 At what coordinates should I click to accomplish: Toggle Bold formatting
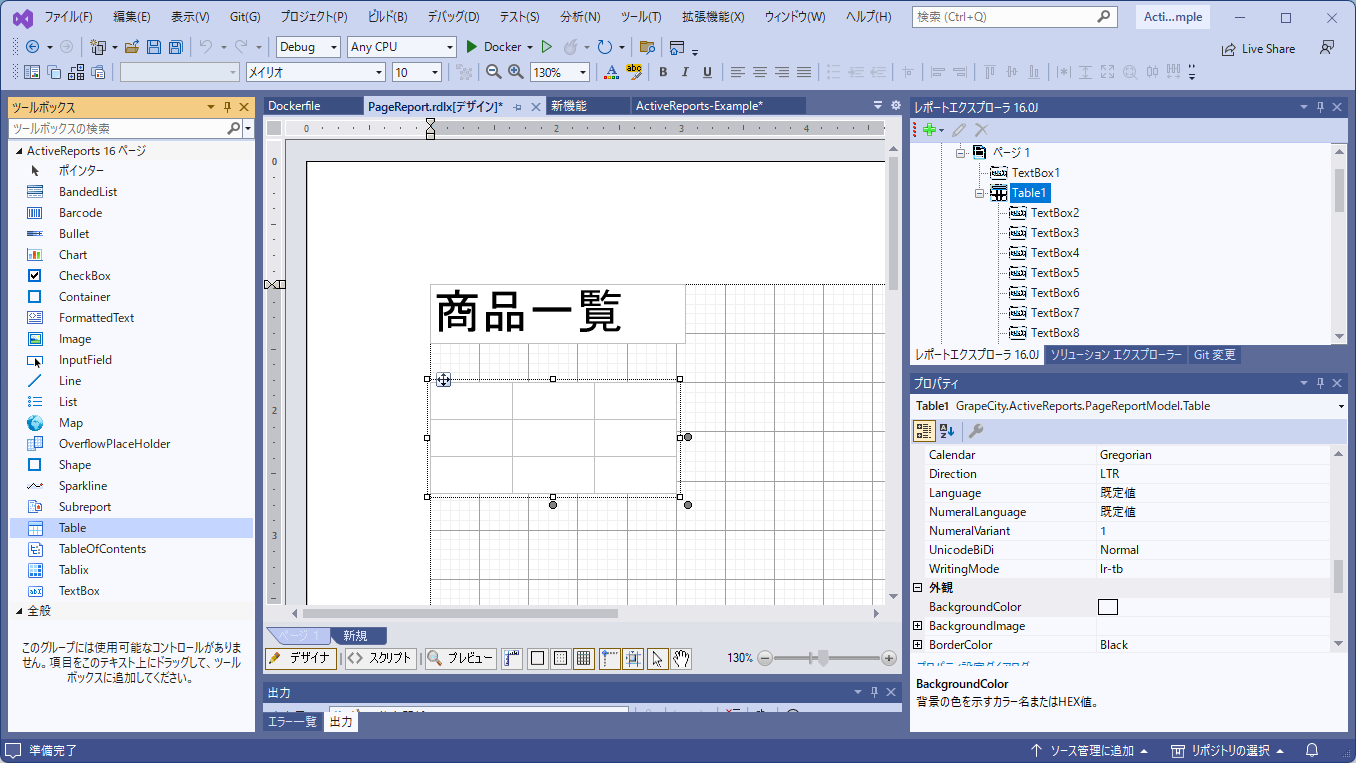[663, 72]
